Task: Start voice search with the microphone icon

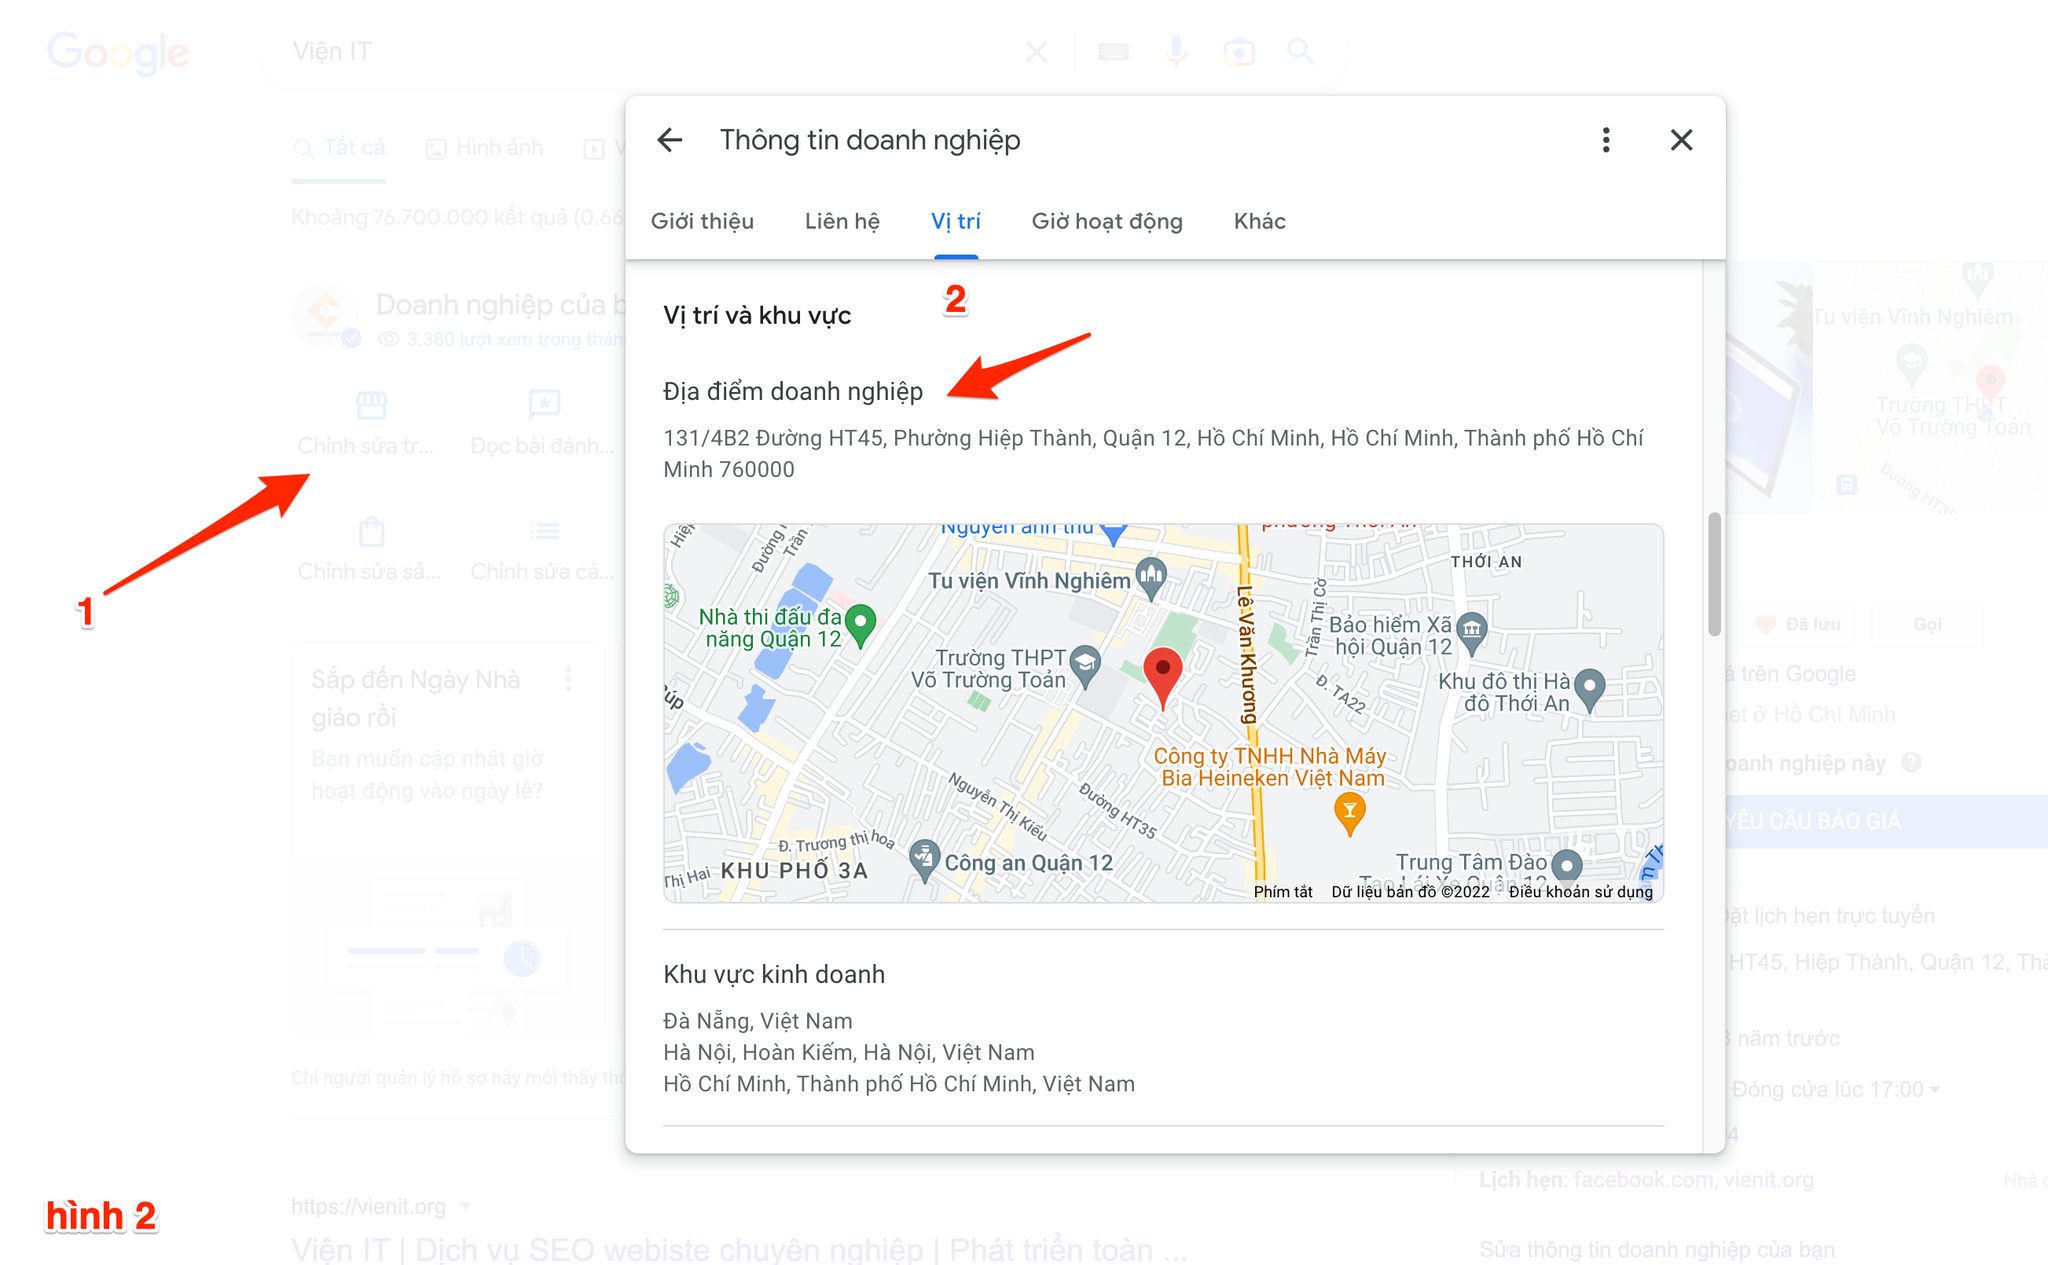Action: pyautogui.click(x=1177, y=51)
